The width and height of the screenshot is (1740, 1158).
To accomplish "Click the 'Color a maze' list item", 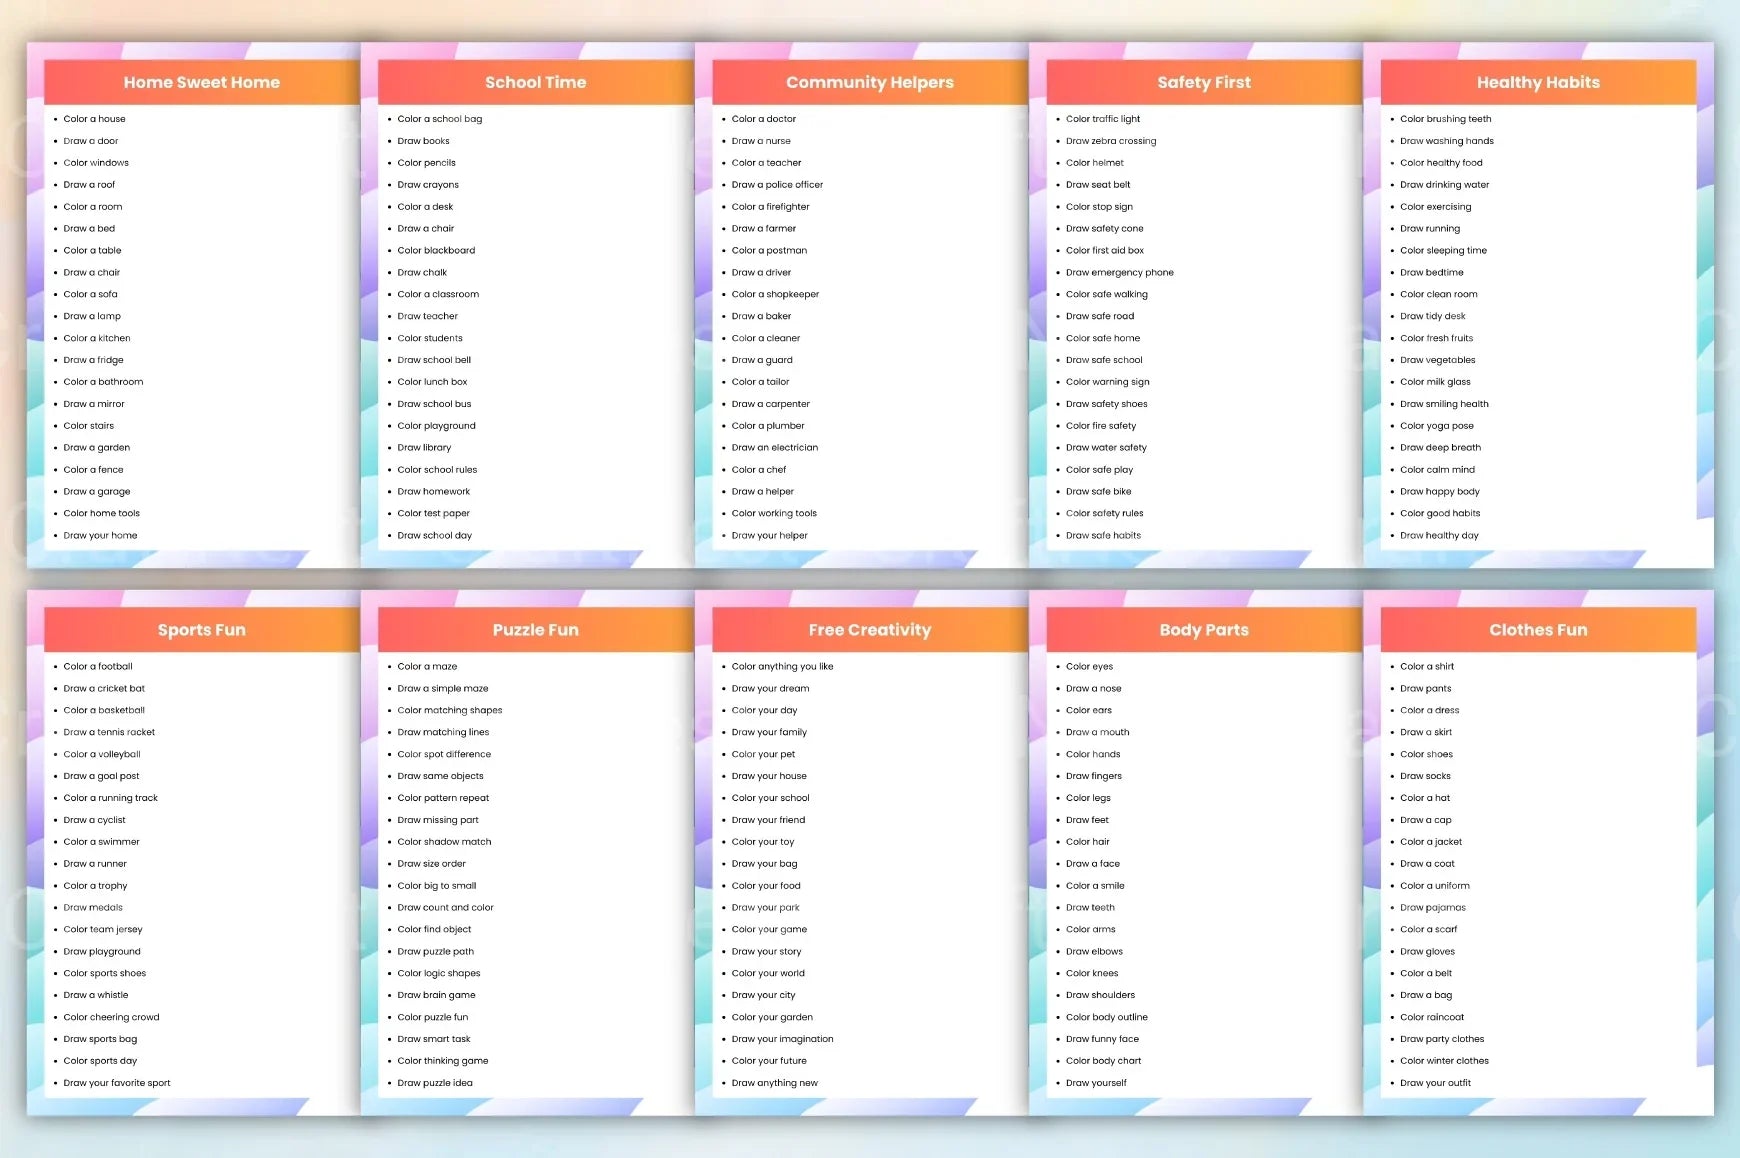I will click(427, 667).
